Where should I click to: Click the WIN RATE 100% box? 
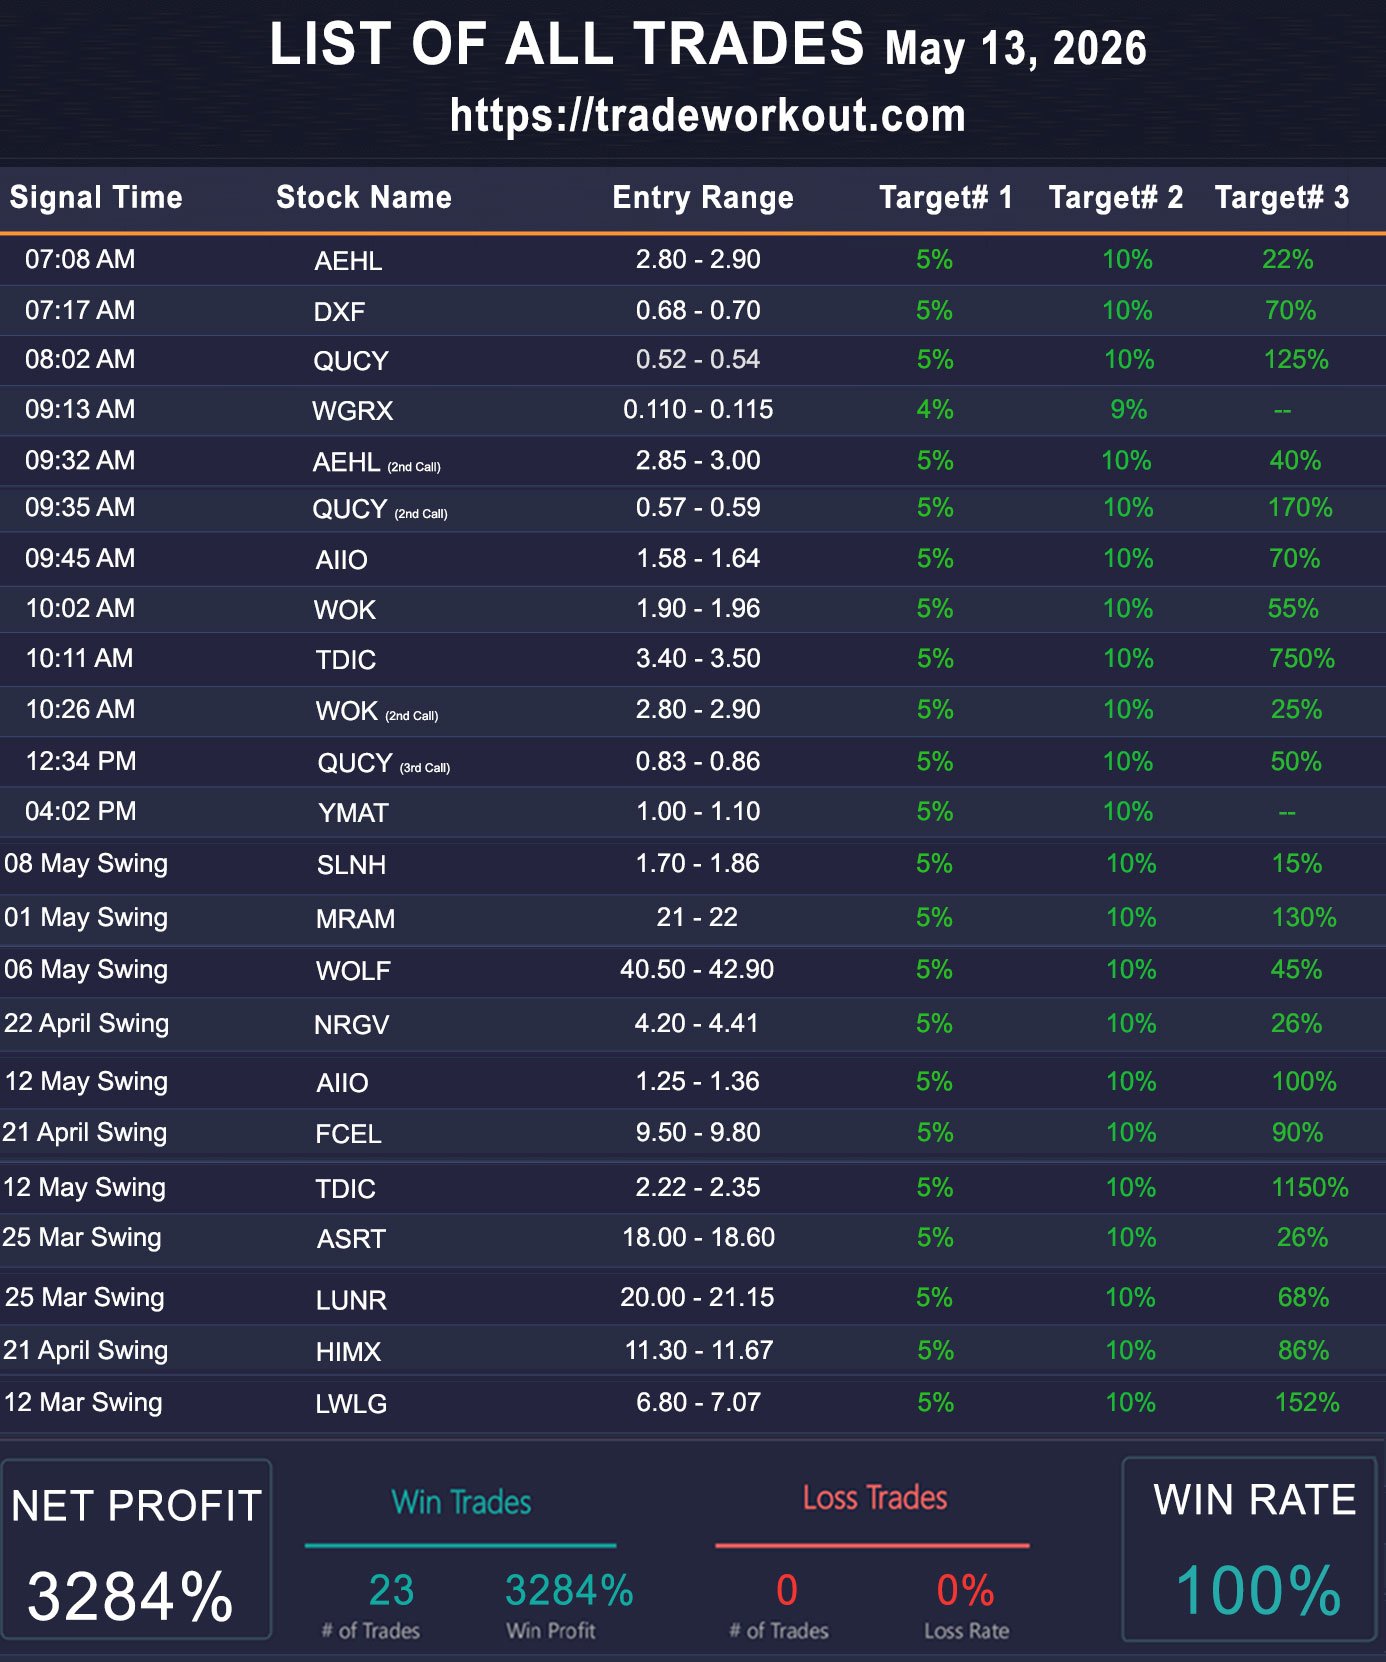pos(1249,1549)
